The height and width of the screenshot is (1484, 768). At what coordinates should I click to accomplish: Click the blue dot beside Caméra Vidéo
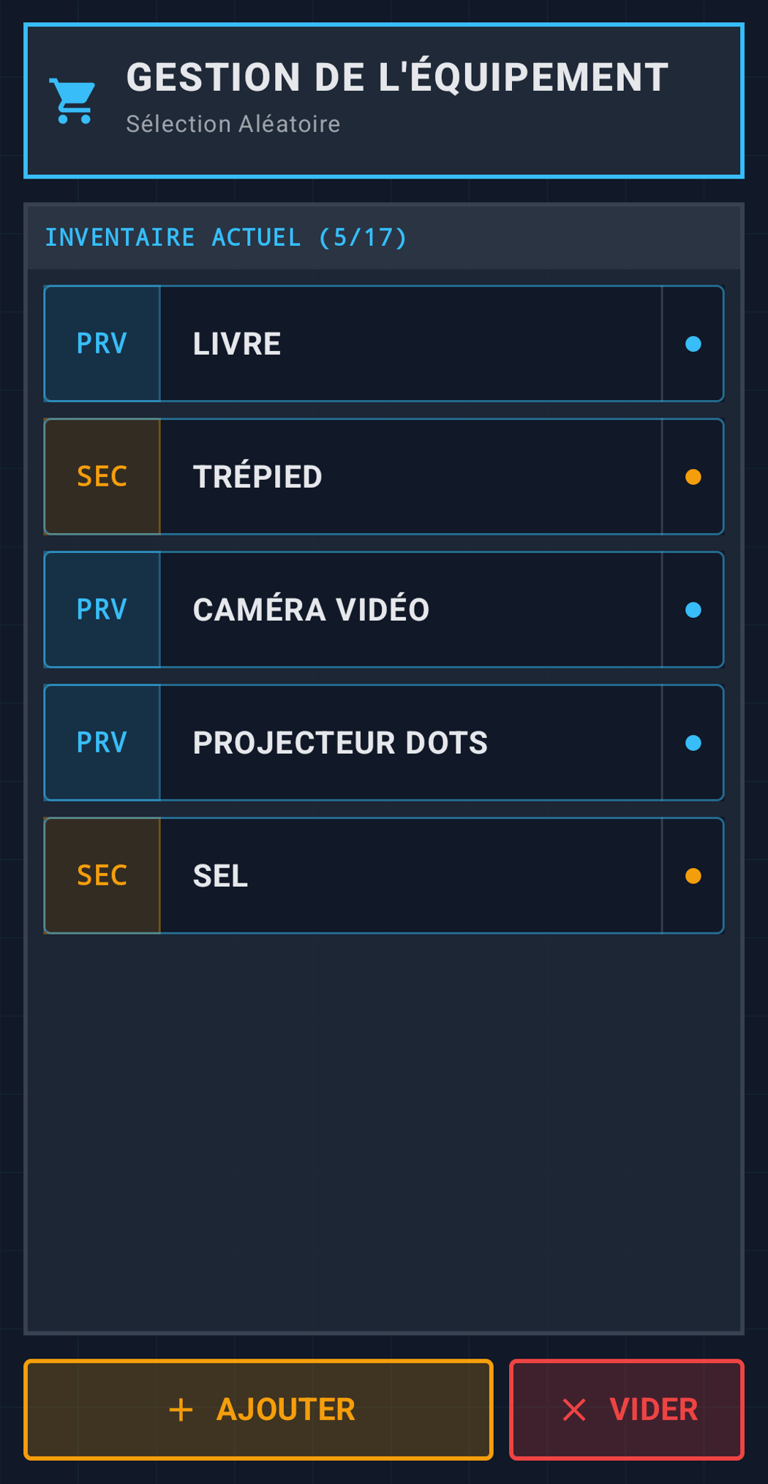(693, 610)
